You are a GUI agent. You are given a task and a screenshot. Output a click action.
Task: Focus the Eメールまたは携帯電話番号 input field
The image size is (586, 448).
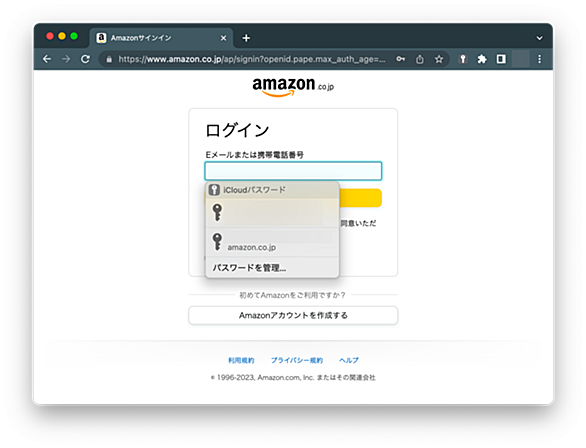(293, 171)
